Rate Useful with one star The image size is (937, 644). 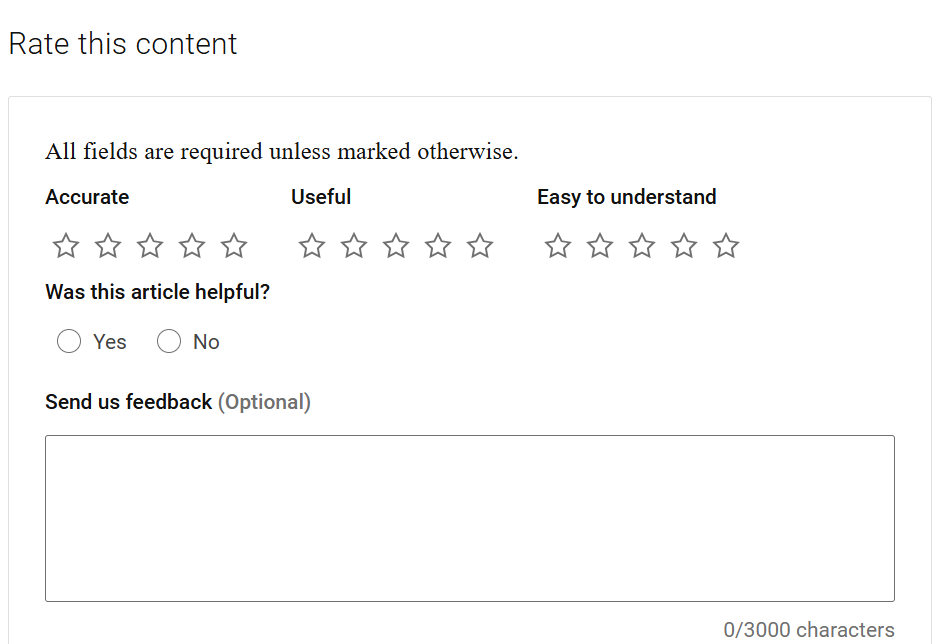click(x=312, y=246)
